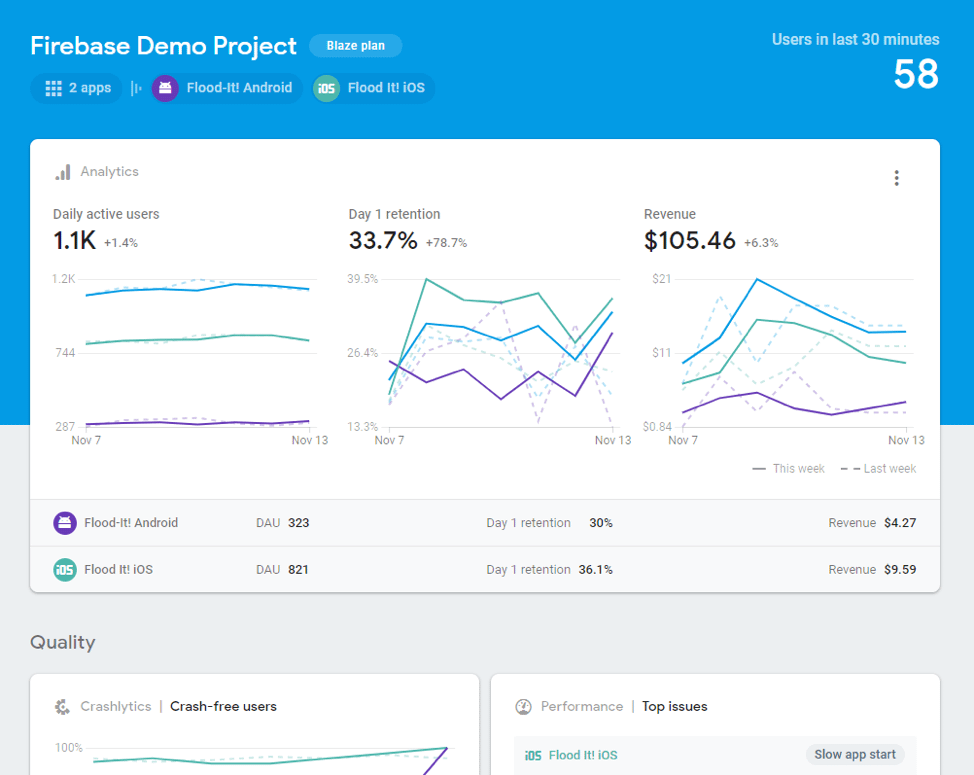Click the 58 users in last 30 minutes count
Image resolution: width=974 pixels, height=775 pixels.
pos(916,74)
